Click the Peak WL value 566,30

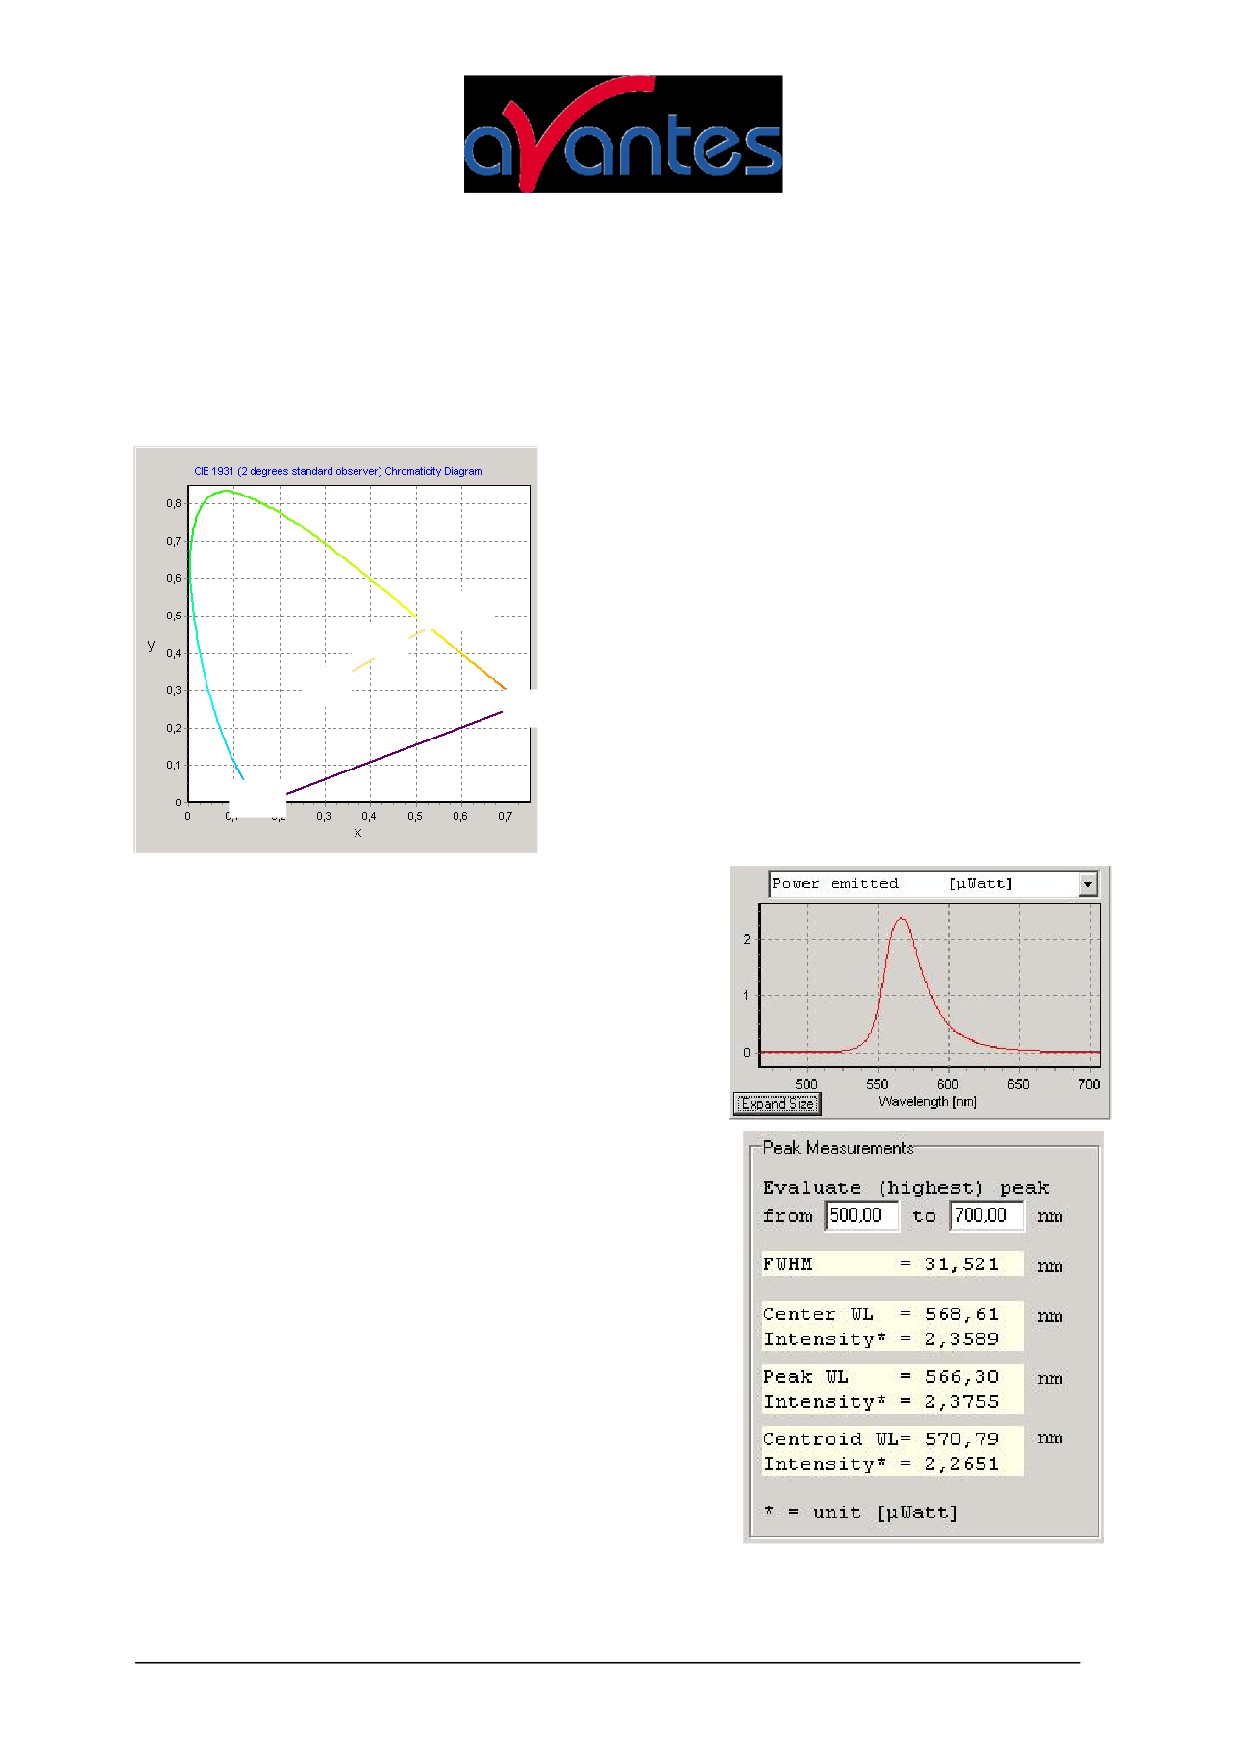tap(961, 1377)
